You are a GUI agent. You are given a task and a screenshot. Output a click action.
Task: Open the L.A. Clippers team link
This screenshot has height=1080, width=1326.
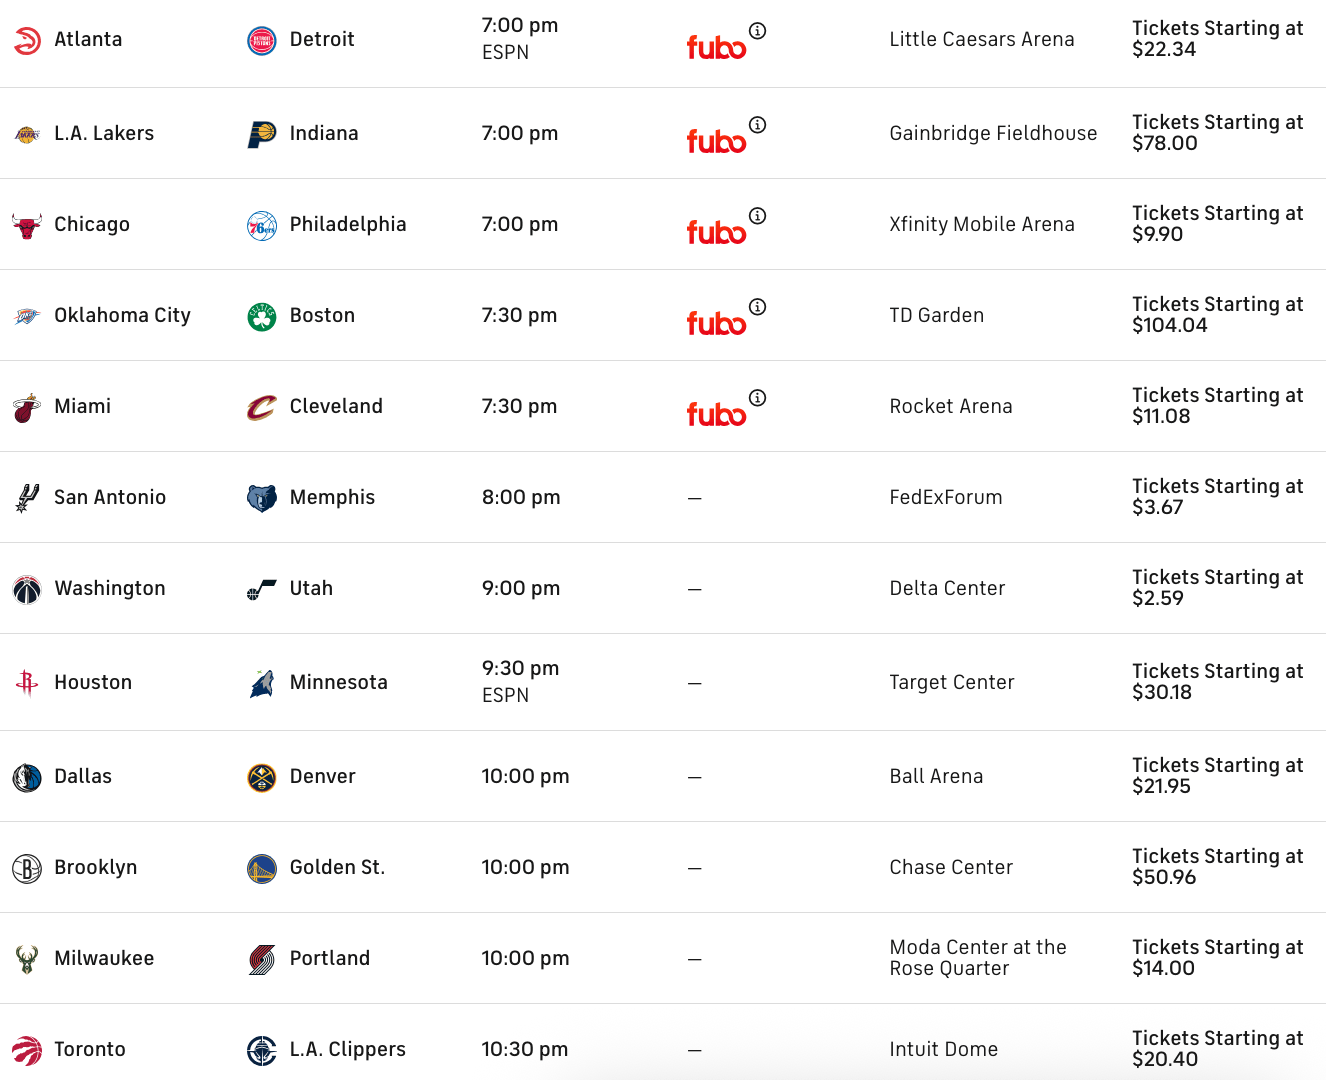[x=347, y=1050]
